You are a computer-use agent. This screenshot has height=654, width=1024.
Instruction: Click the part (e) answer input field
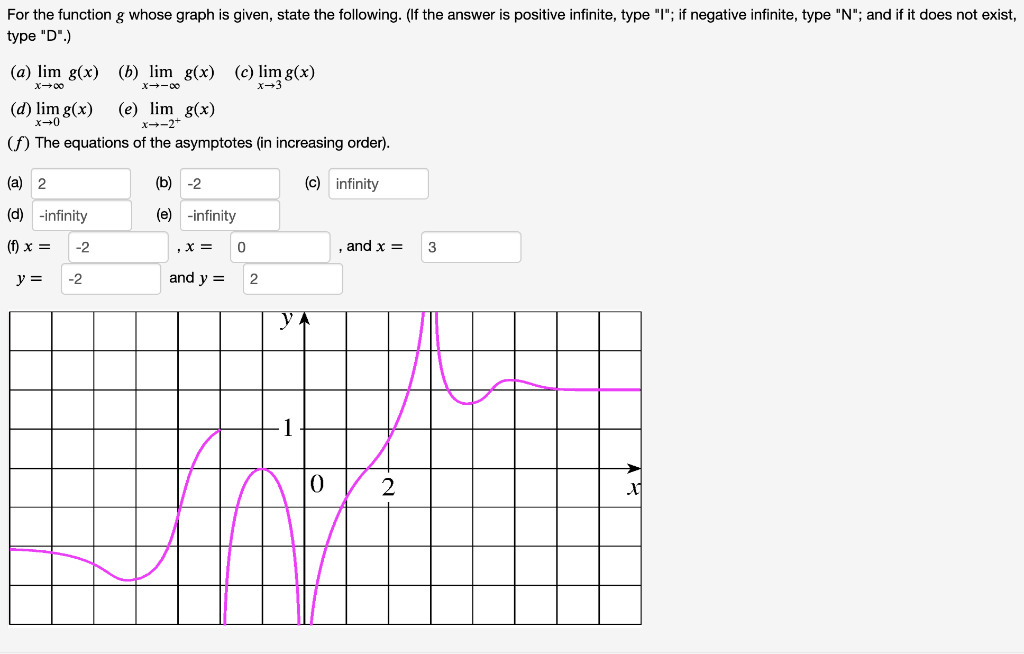[x=229, y=215]
